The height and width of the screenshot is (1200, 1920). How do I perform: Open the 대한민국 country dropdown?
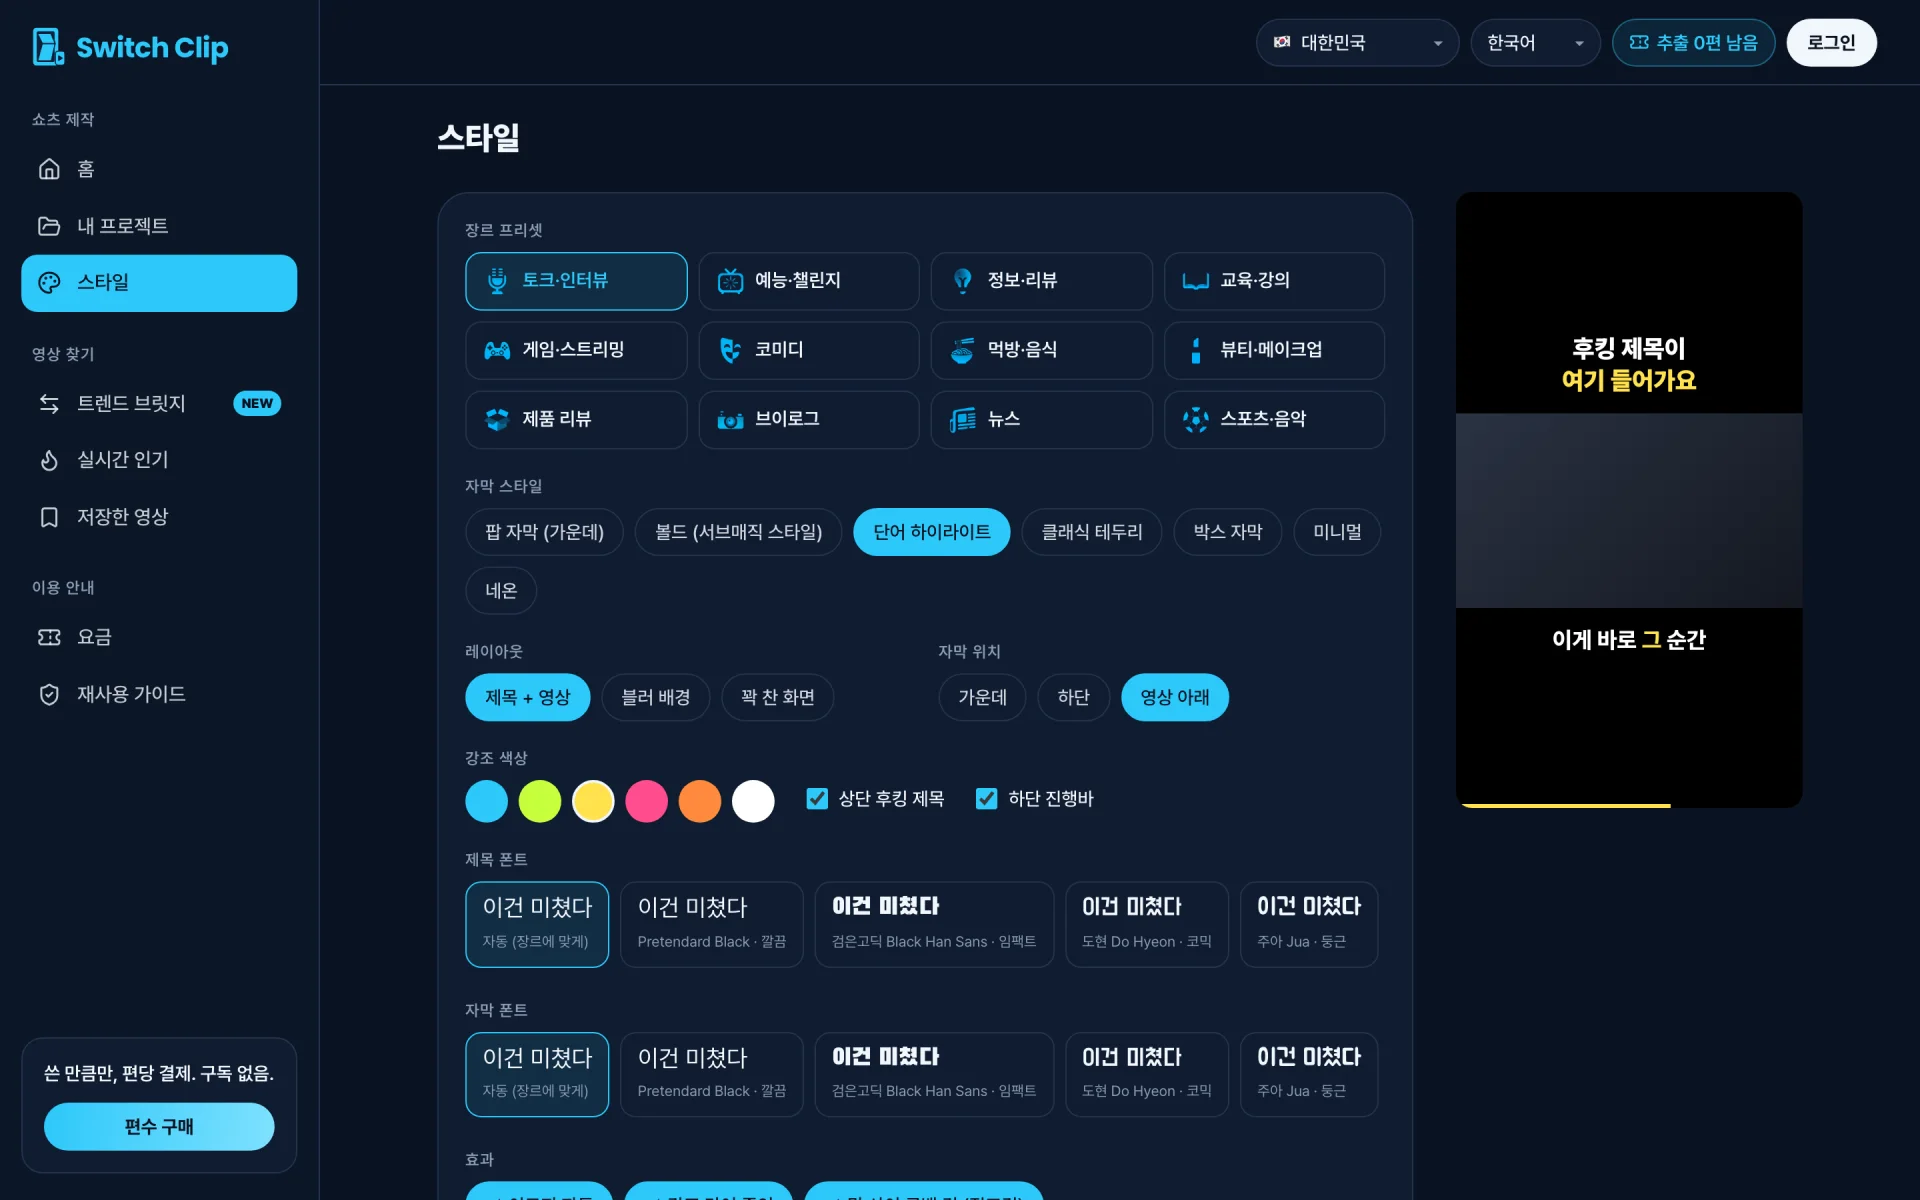point(1357,43)
